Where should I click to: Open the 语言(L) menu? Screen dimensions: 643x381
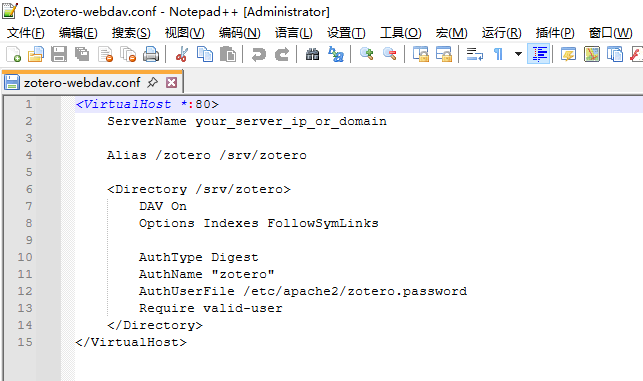(x=294, y=33)
